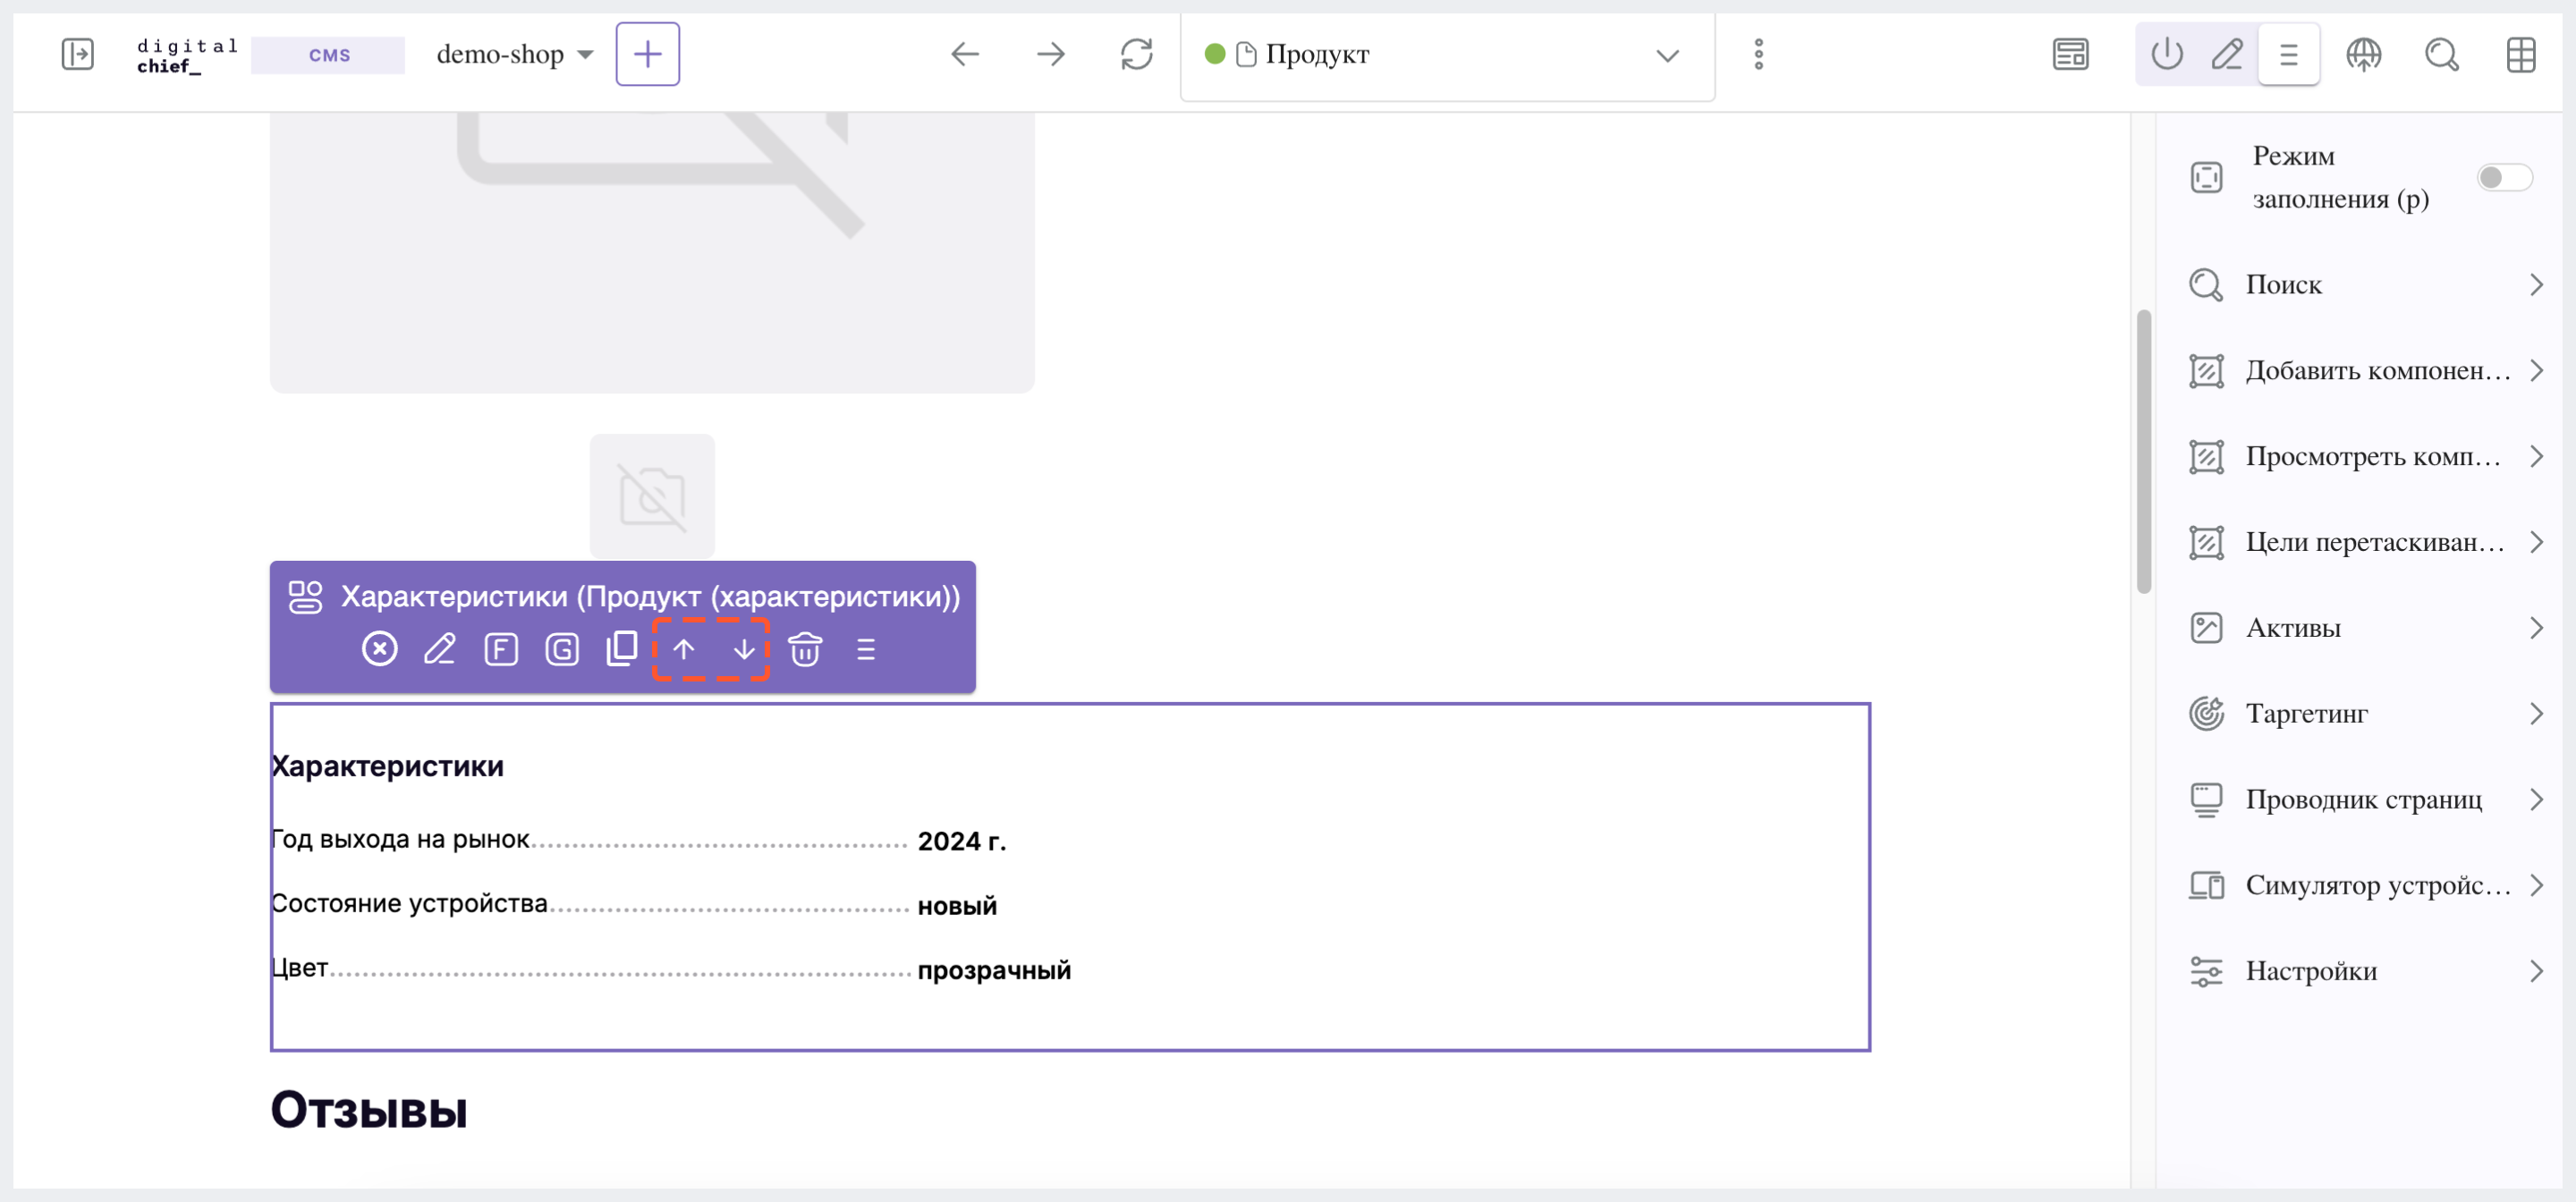This screenshot has width=2576, height=1202.
Task: Expand Таргетинг with its chevron
Action: point(2537,714)
